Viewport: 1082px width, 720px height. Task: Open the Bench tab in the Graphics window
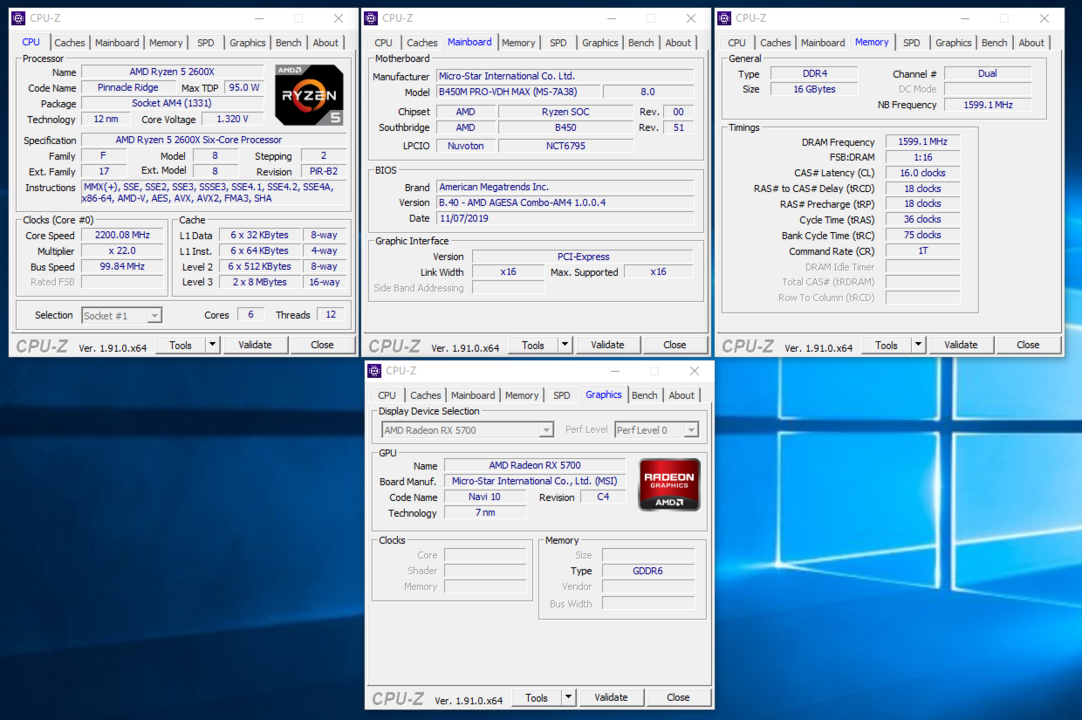645,396
